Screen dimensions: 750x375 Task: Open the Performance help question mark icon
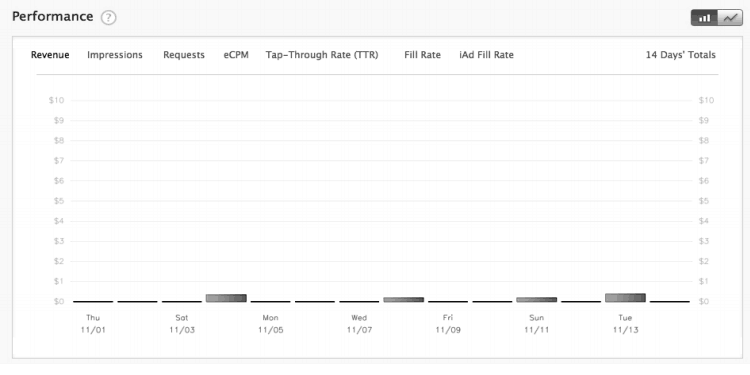click(x=109, y=18)
